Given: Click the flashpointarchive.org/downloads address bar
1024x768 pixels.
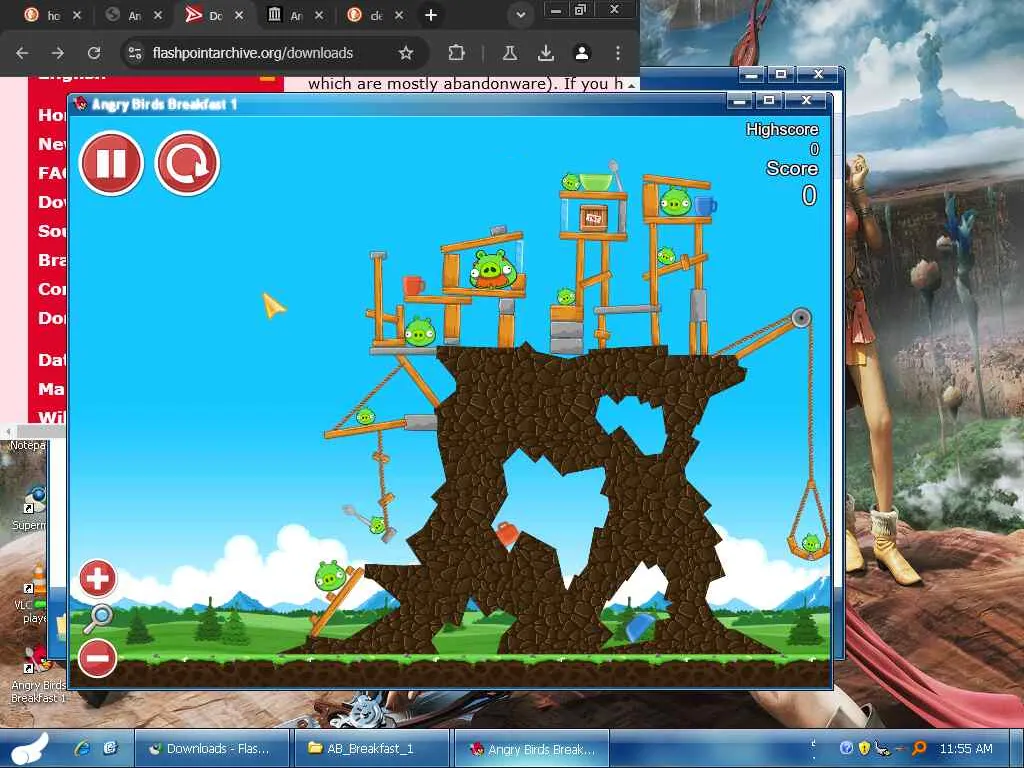Looking at the screenshot, I should [274, 53].
